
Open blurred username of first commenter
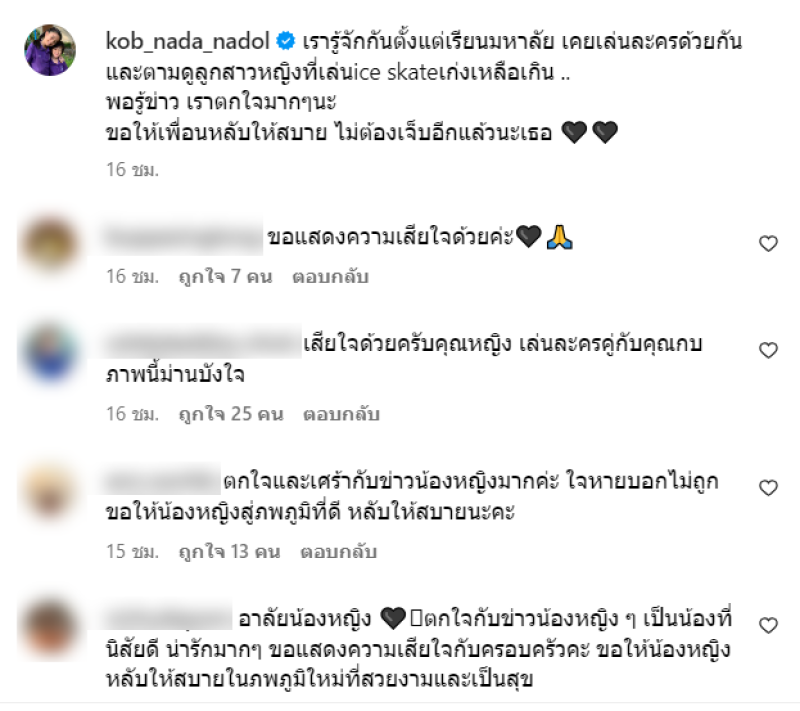[183, 238]
